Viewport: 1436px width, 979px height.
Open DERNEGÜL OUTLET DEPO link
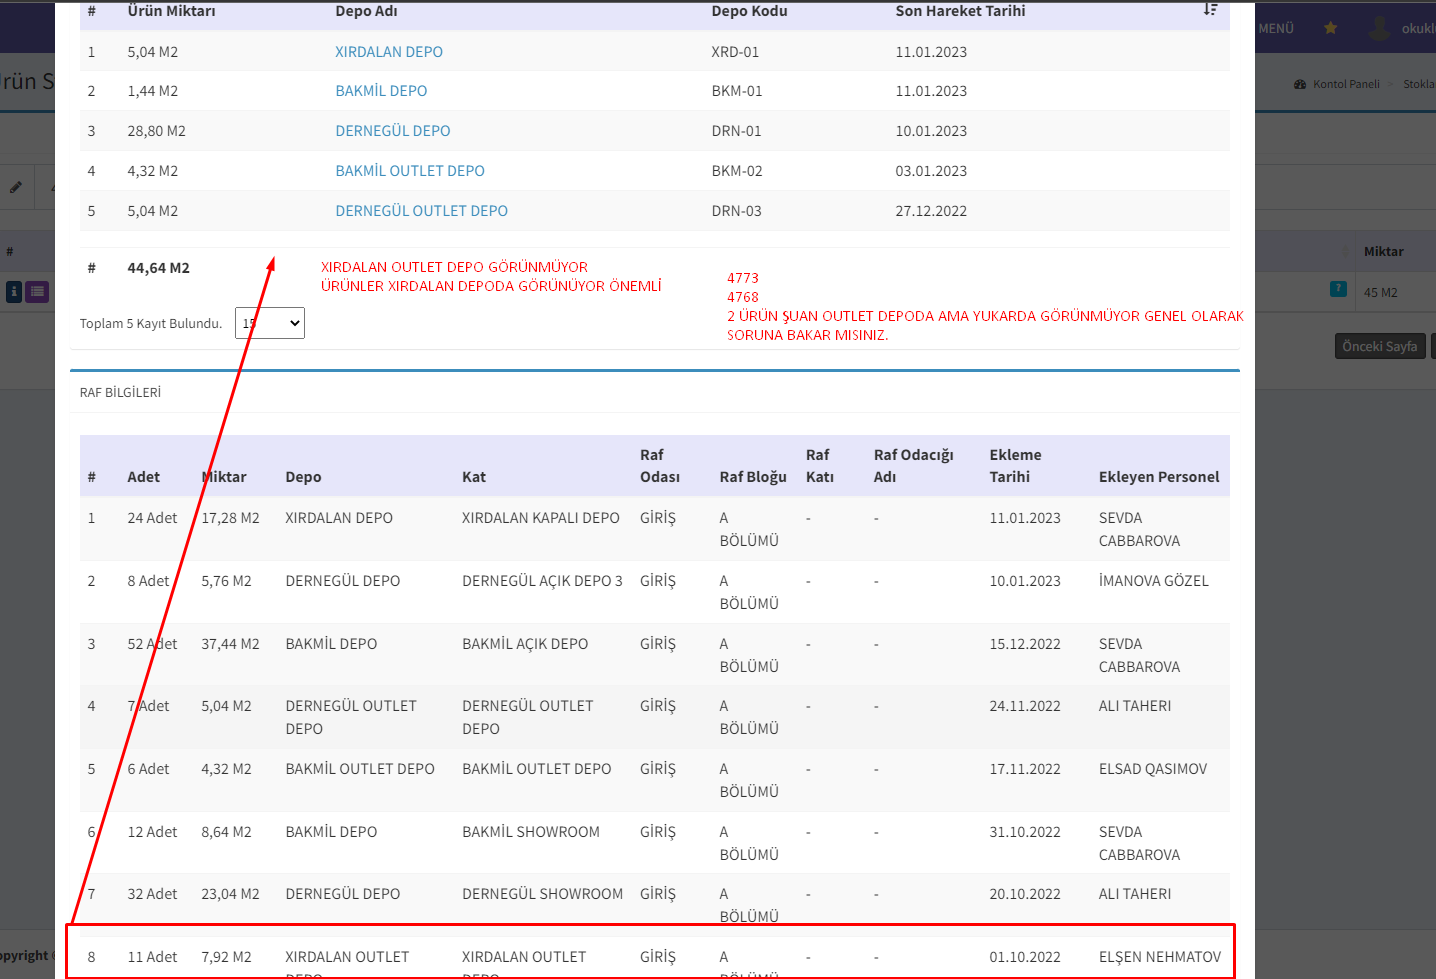coord(421,211)
